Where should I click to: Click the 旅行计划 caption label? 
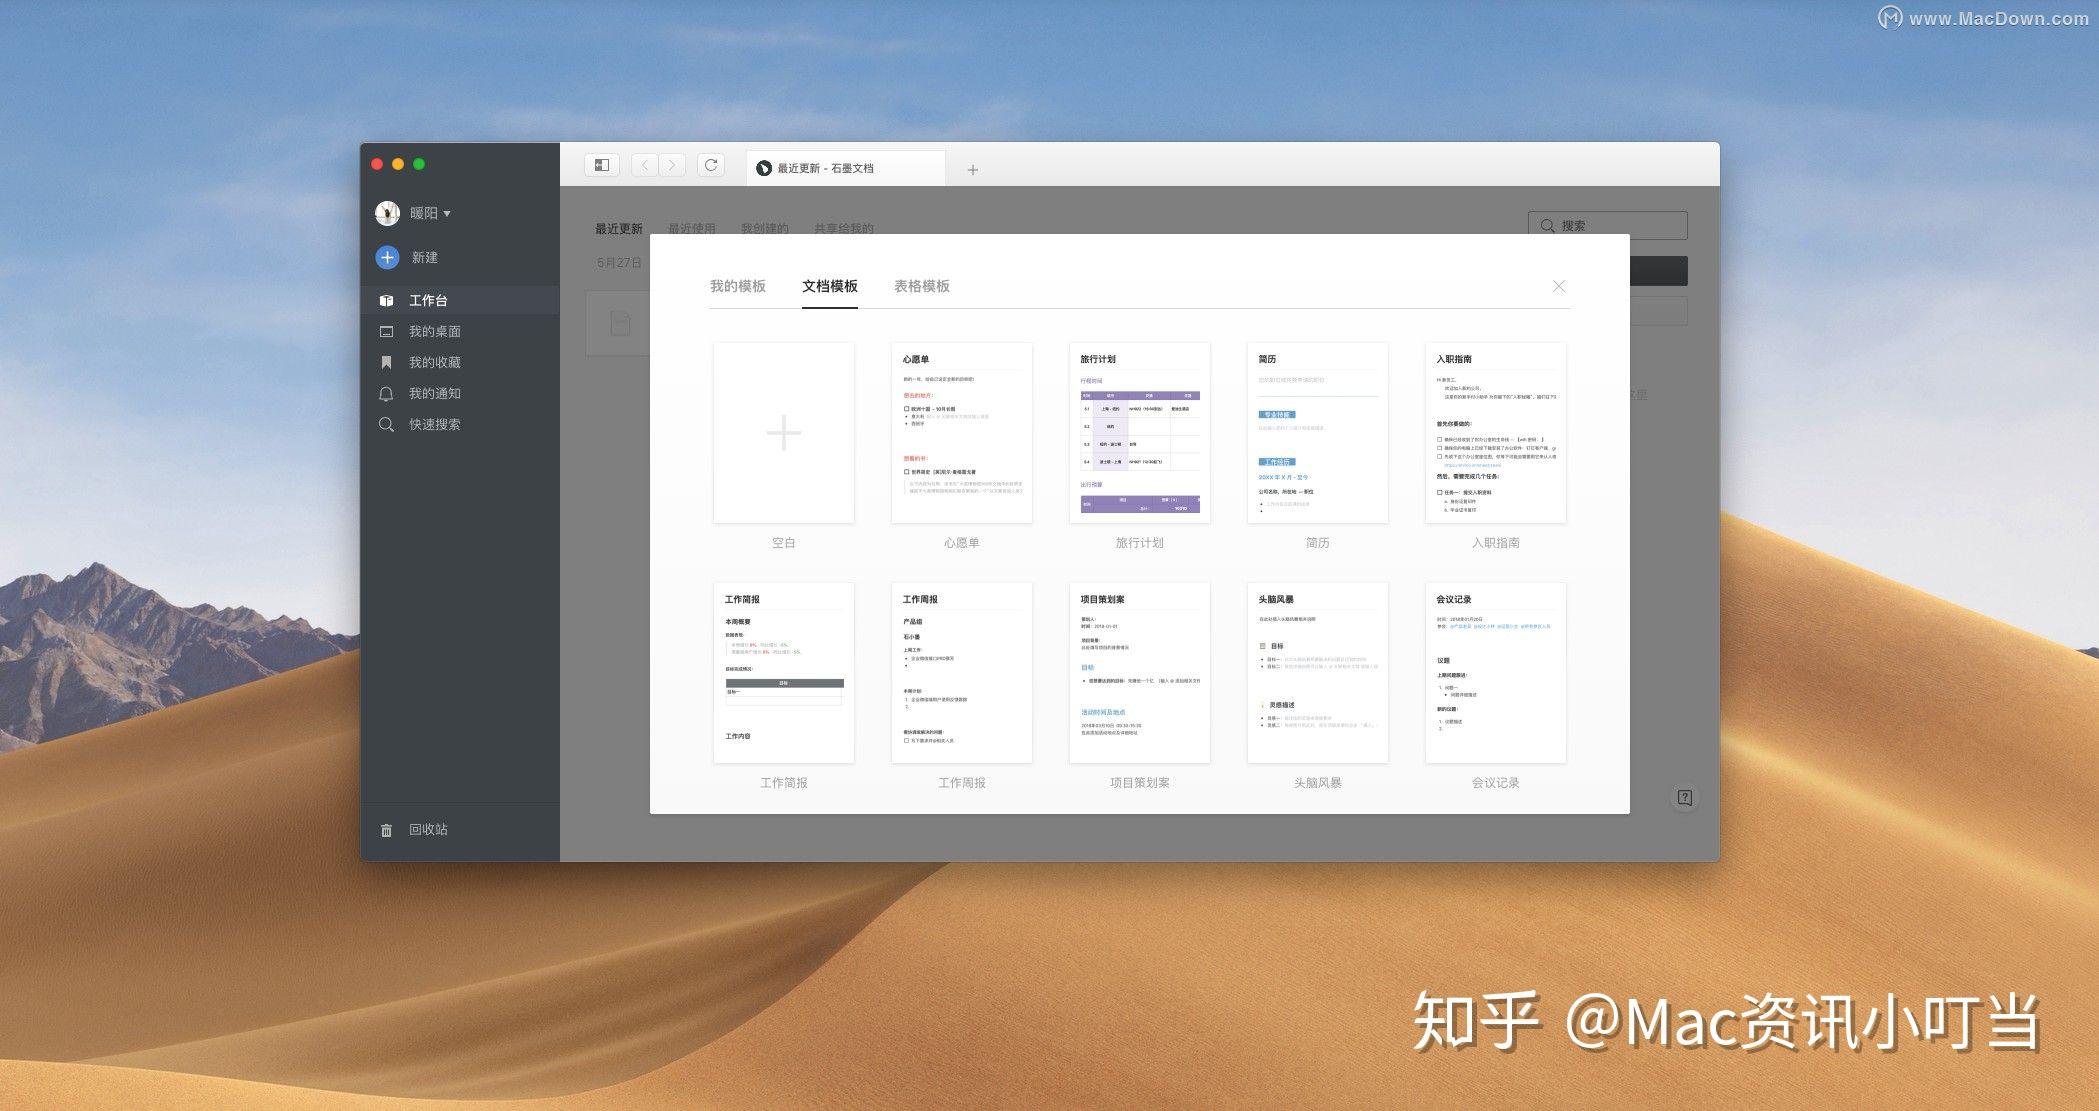point(1140,543)
